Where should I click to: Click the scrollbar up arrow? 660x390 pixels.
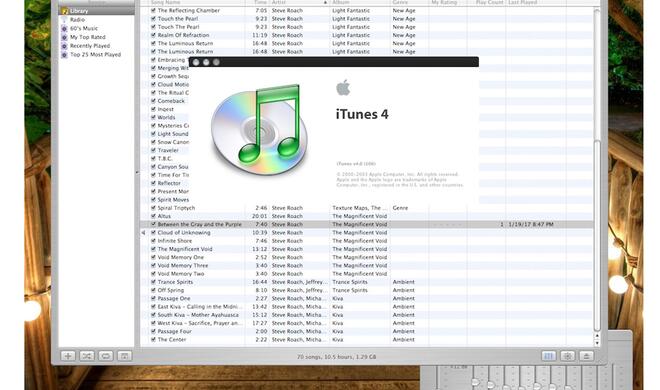click(597, 336)
